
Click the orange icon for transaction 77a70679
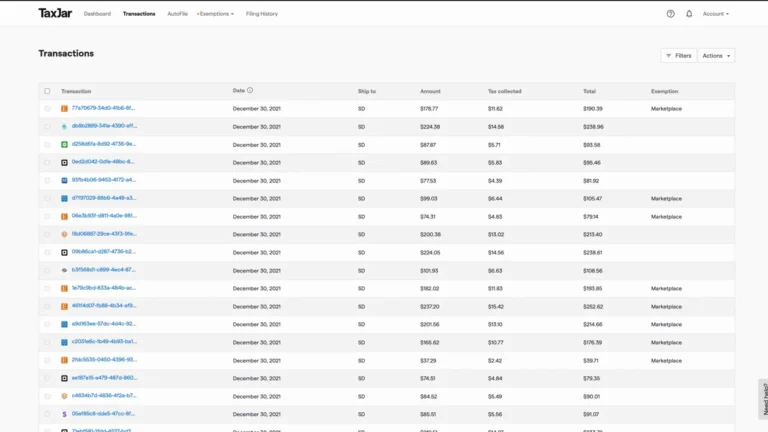(x=64, y=109)
